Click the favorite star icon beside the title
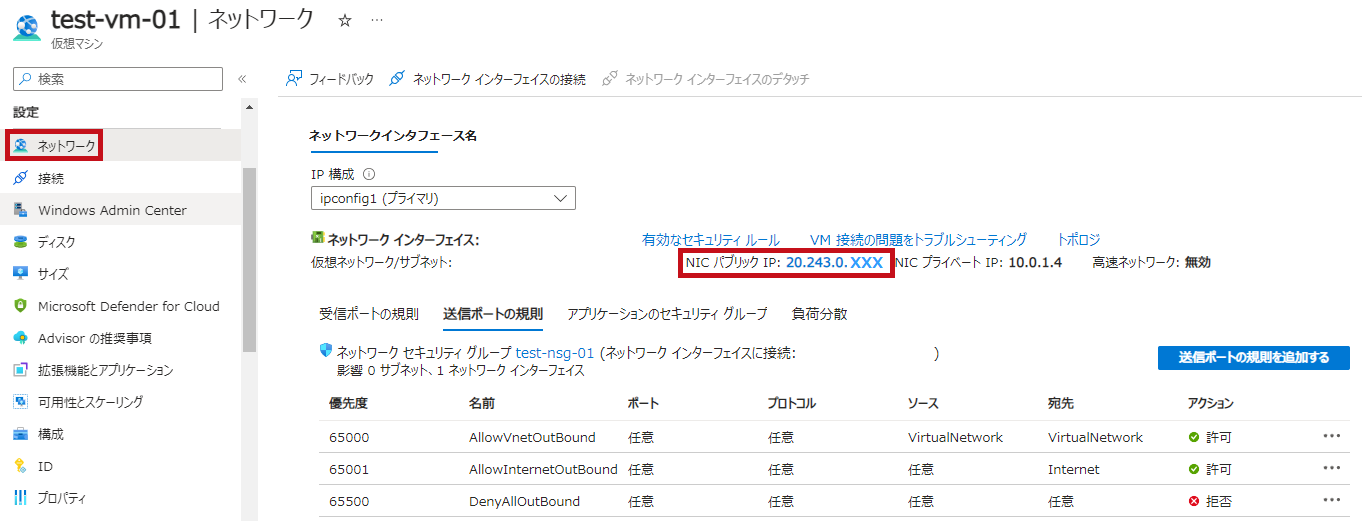Viewport: 1362px width, 521px height. coord(345,19)
